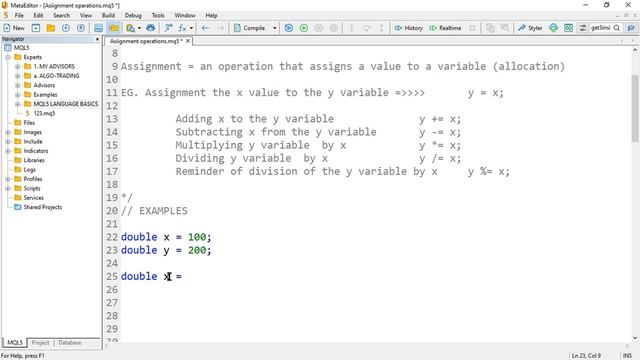
Task: Click the forward navigation arrow
Action: [x=220, y=28]
